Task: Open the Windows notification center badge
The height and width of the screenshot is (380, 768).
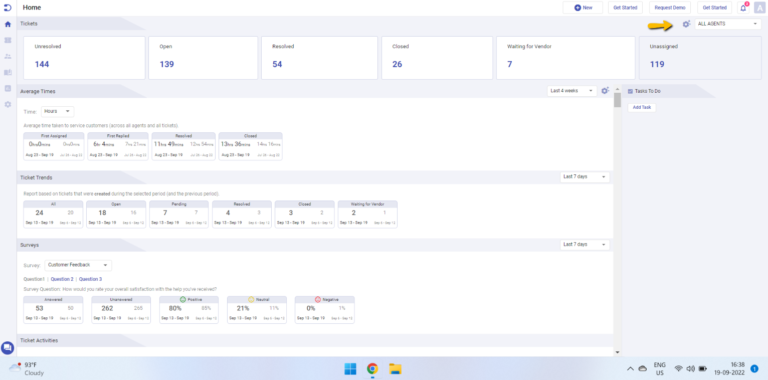Action: (754, 368)
